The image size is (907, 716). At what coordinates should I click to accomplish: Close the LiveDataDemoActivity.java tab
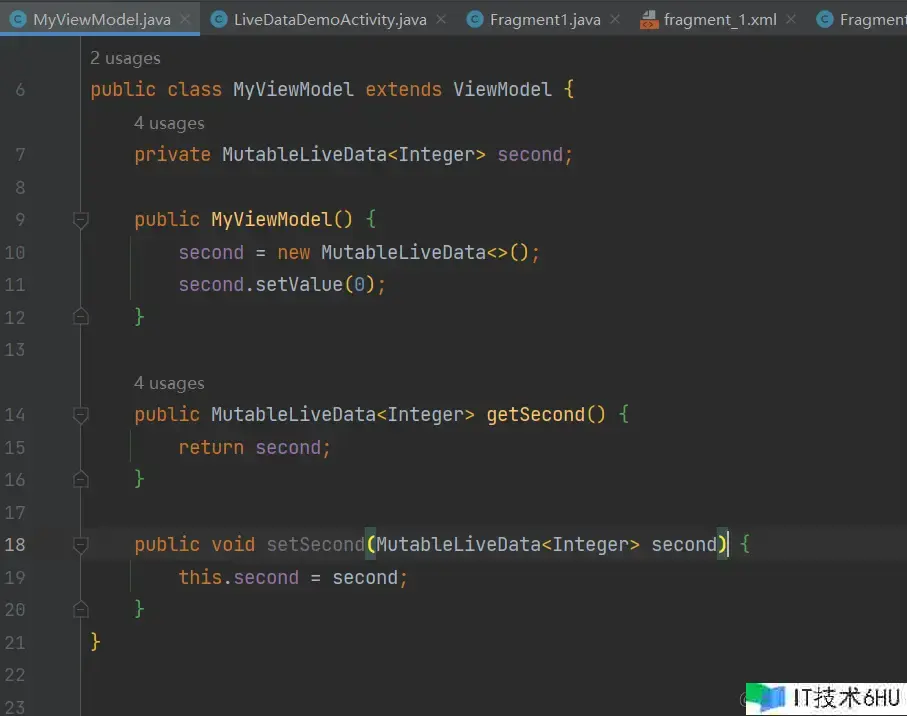[442, 19]
